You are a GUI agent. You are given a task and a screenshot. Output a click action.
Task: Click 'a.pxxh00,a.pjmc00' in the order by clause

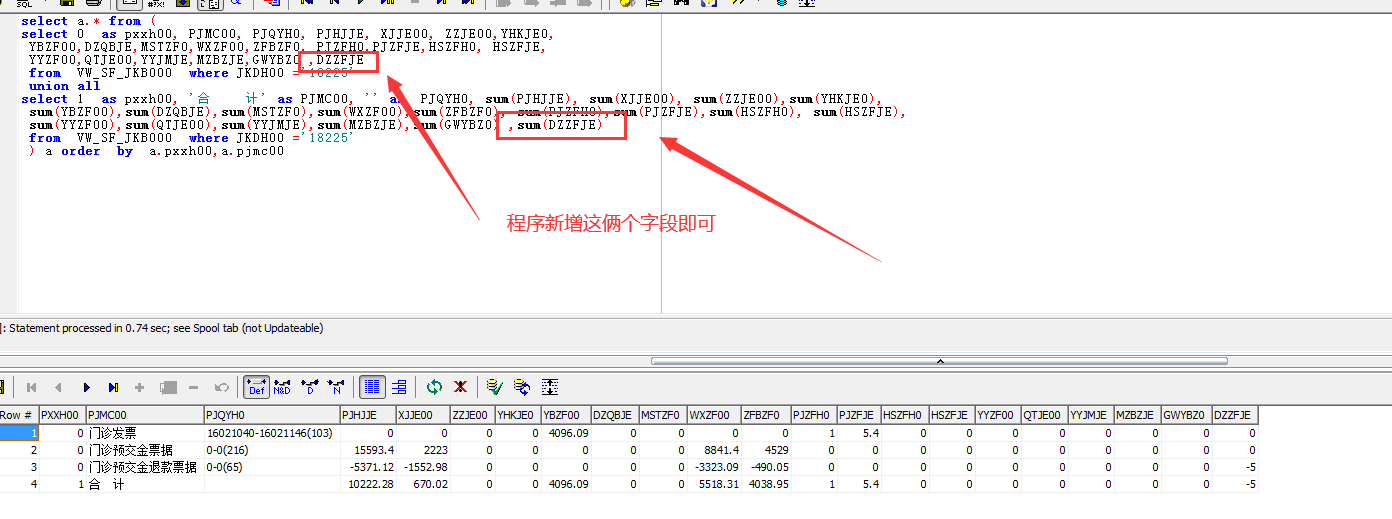coord(216,151)
